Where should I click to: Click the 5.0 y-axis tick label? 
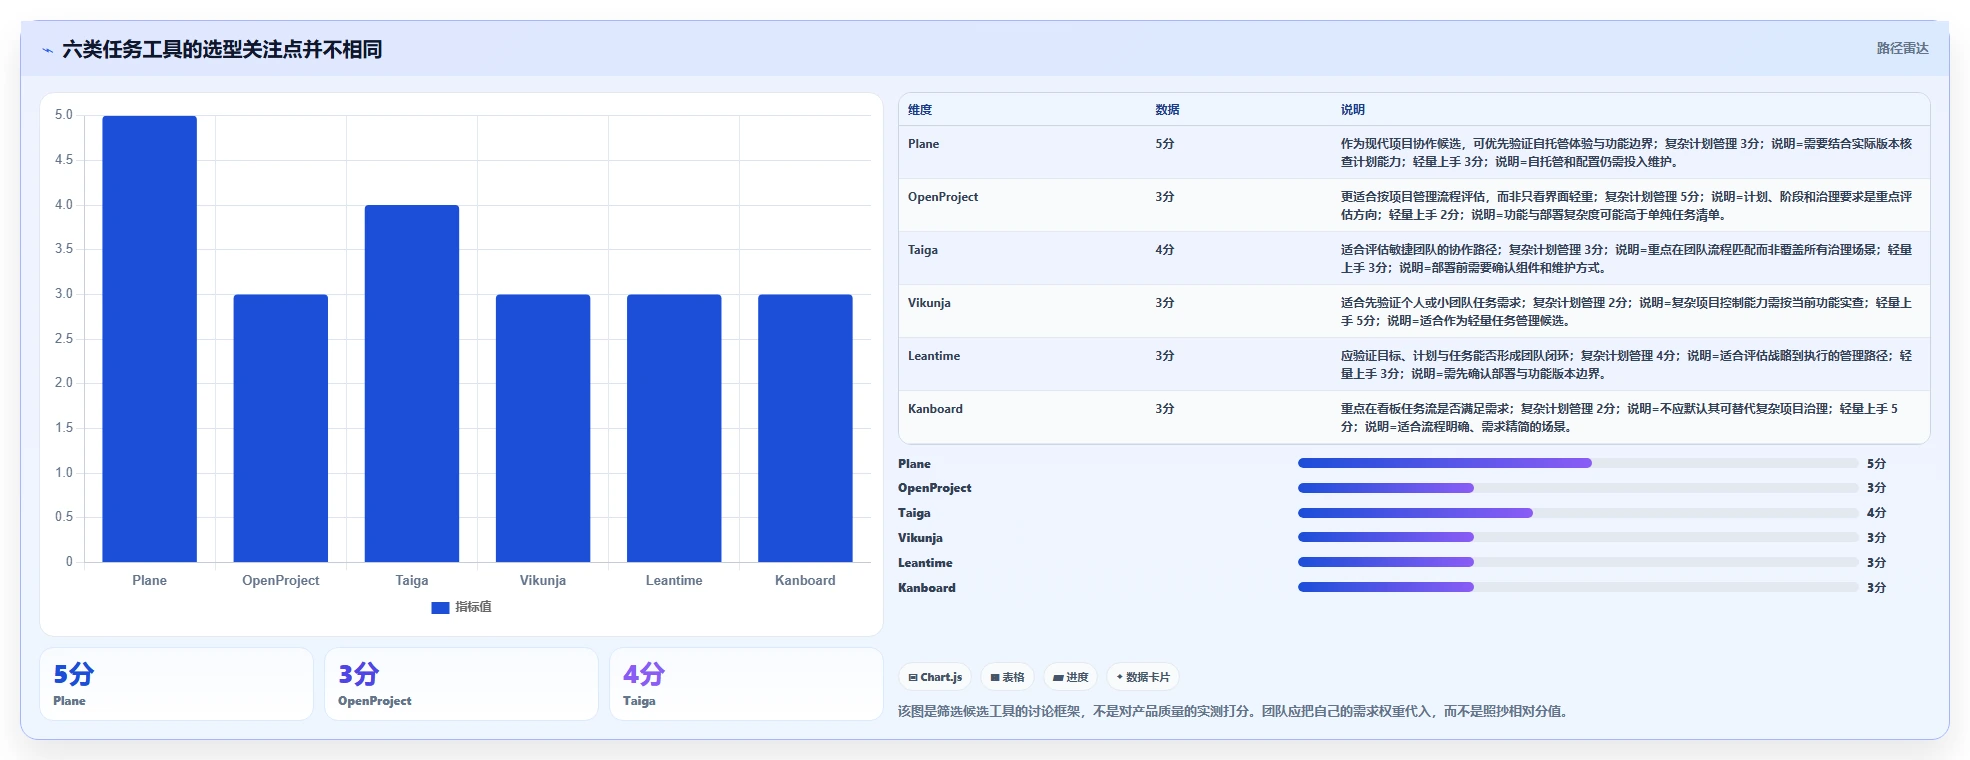[x=64, y=115]
